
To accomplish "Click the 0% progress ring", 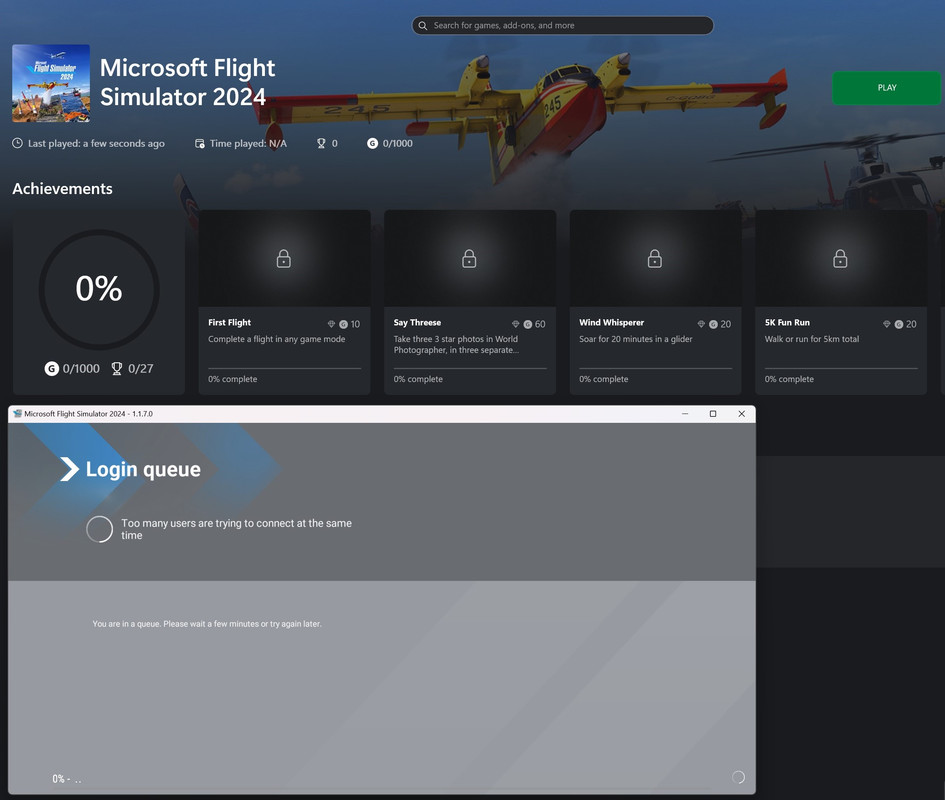I will [99, 289].
